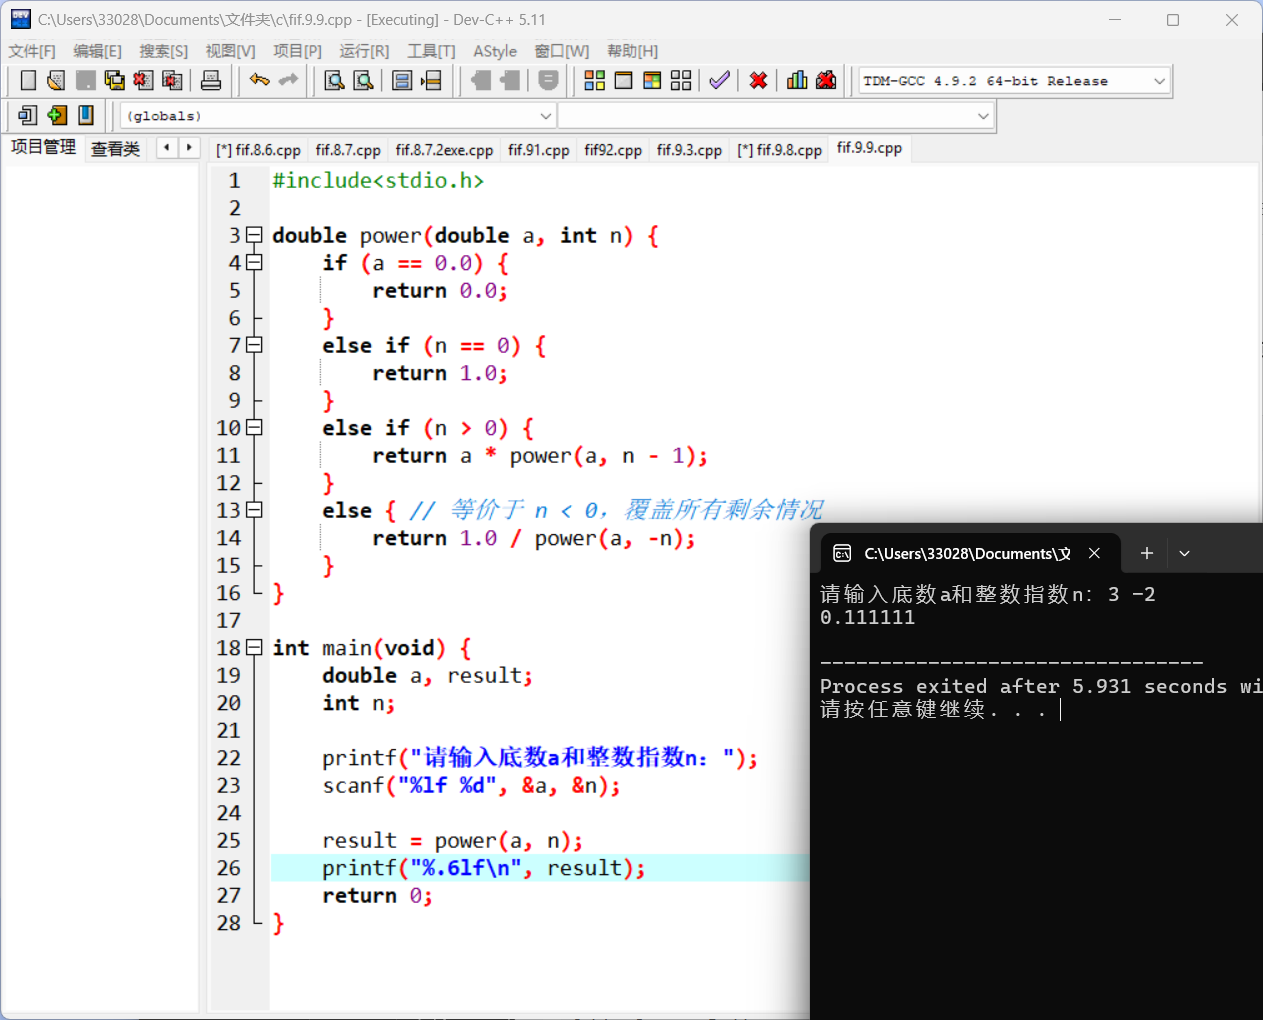
Task: Click the Delete Profiling Information icon
Action: [826, 80]
